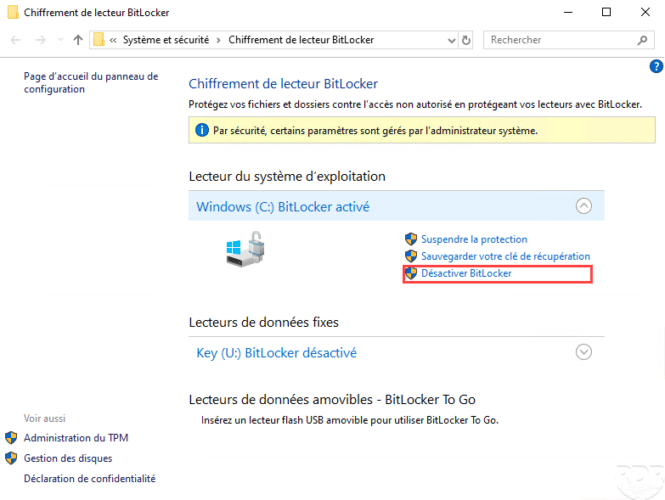Open Sauvegarder votre clé de récupération
The height and width of the screenshot is (500, 665).
click(506, 256)
